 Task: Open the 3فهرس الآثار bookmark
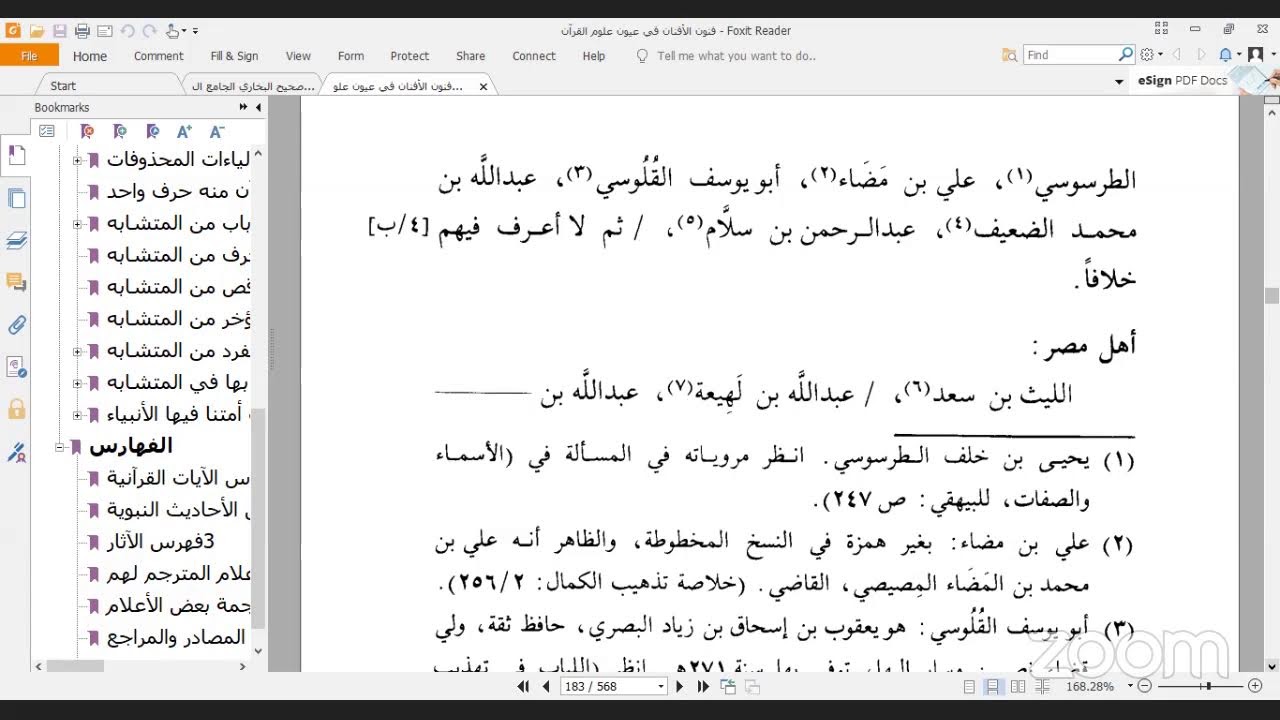coord(160,542)
